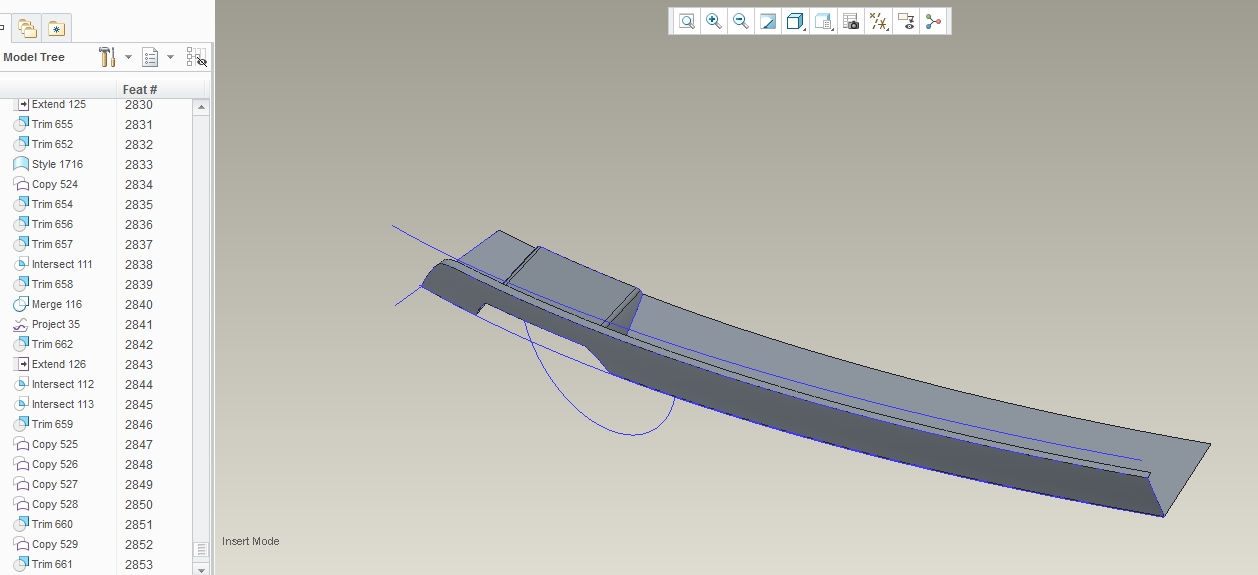The height and width of the screenshot is (575, 1258).
Task: Click feature number 2833 cell
Action: point(139,165)
